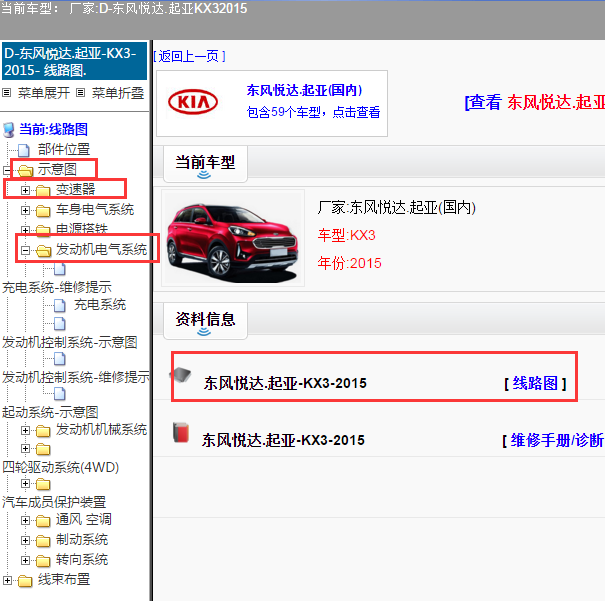Expand the 线束布置 folder
The width and height of the screenshot is (605, 601).
pyautogui.click(x=7, y=580)
